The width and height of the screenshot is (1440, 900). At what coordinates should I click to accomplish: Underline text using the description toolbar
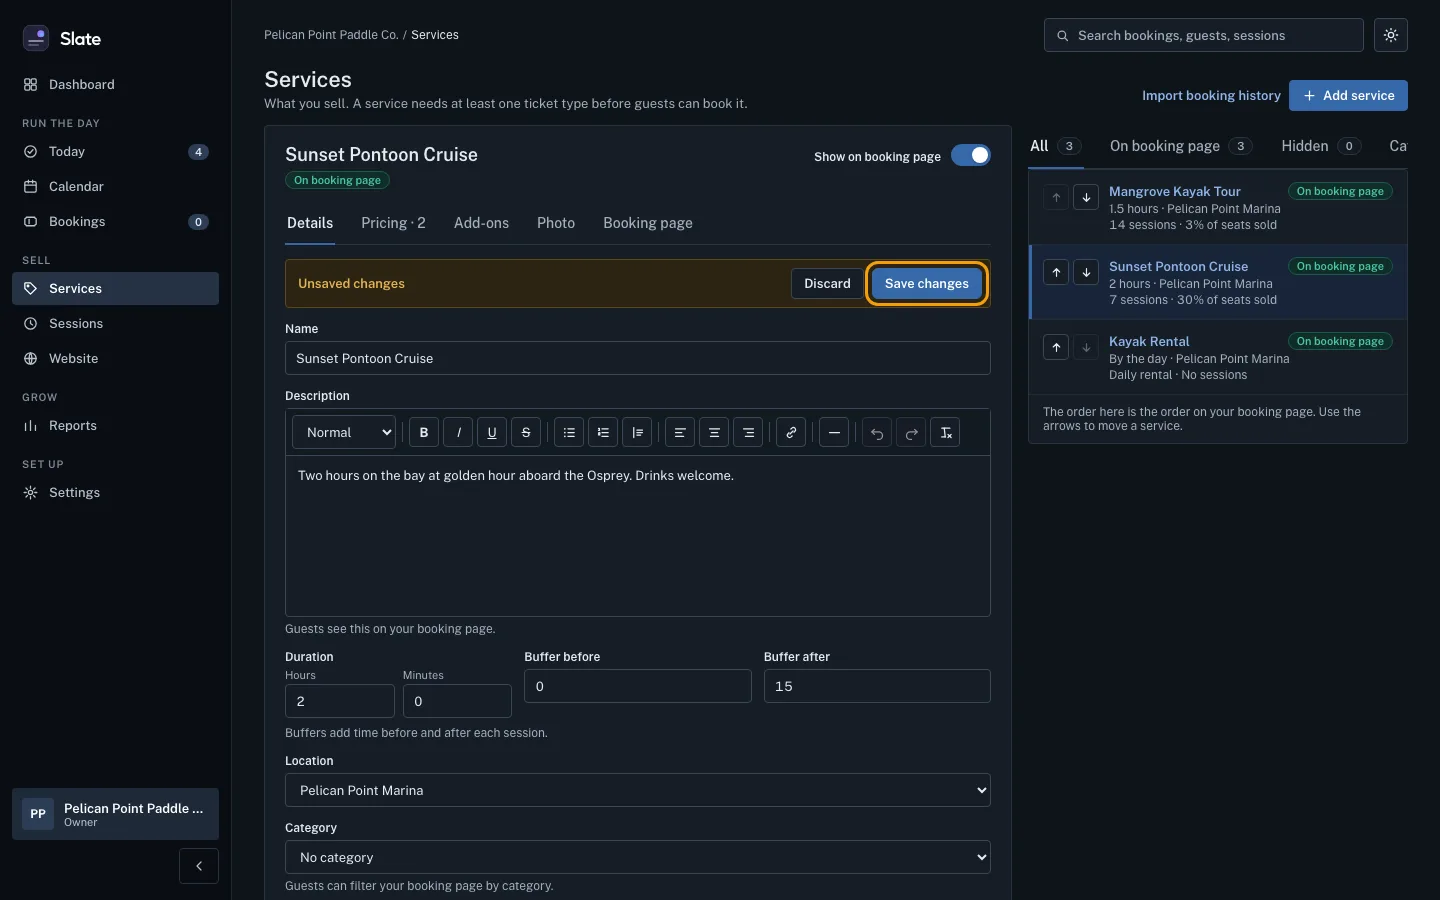(492, 433)
